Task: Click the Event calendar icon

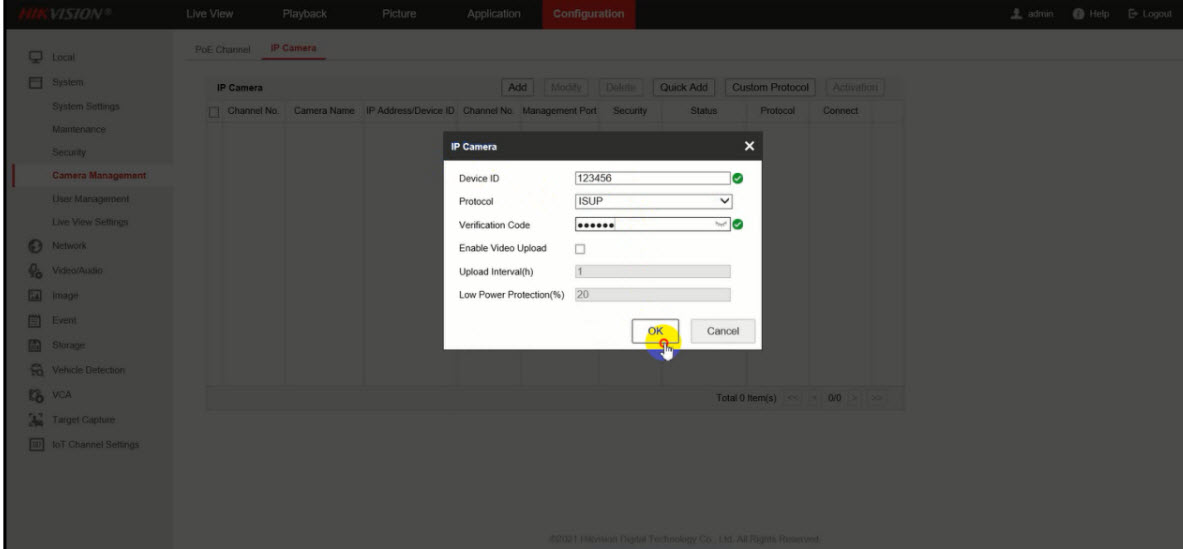Action: (x=34, y=321)
